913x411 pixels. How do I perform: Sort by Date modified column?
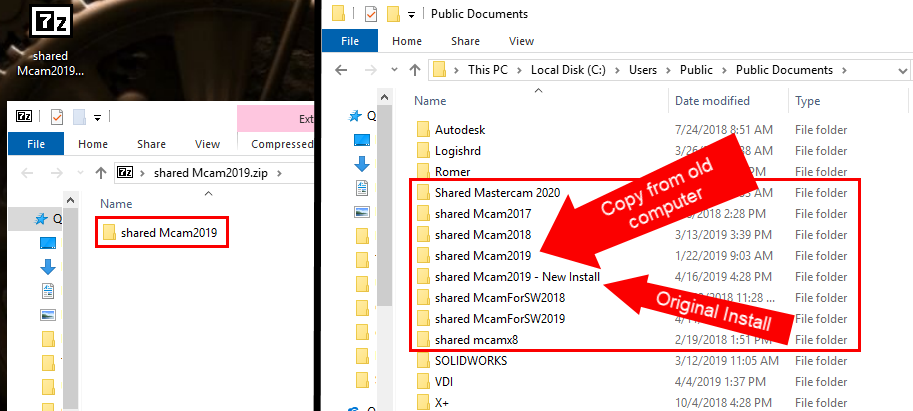click(x=712, y=101)
